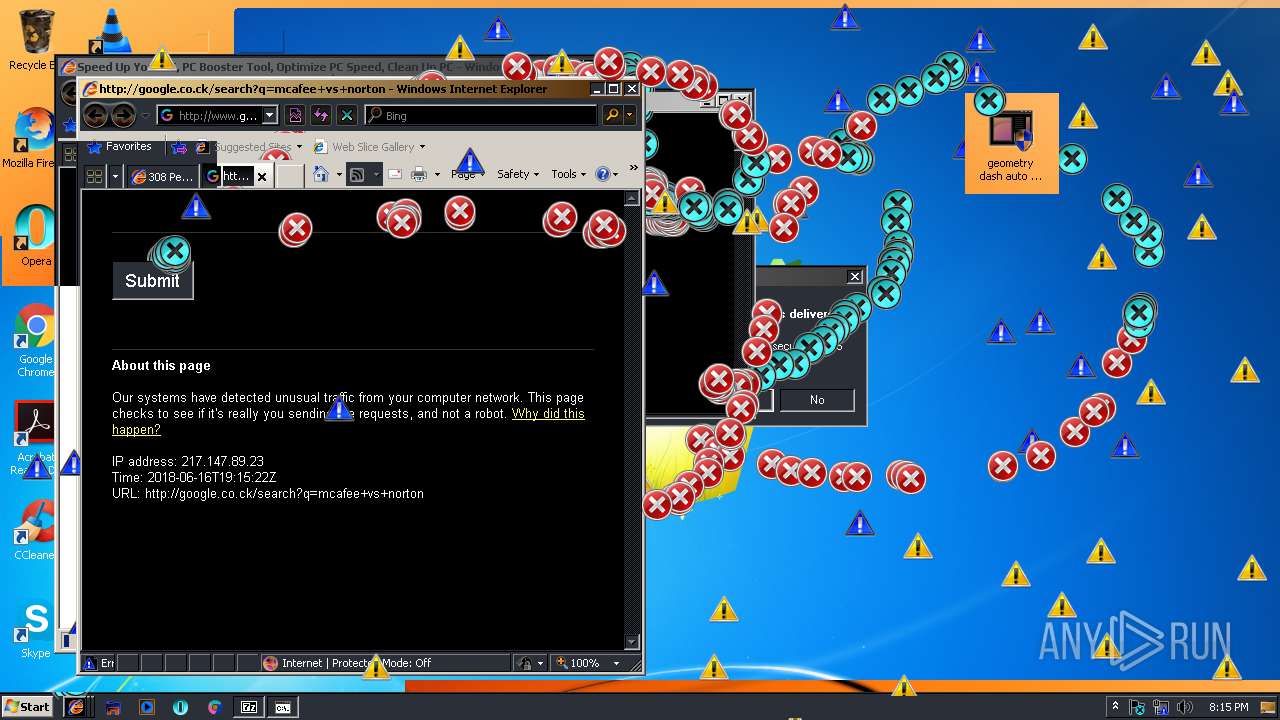
Task: Select the Opera desktop icon
Action: coord(35,235)
